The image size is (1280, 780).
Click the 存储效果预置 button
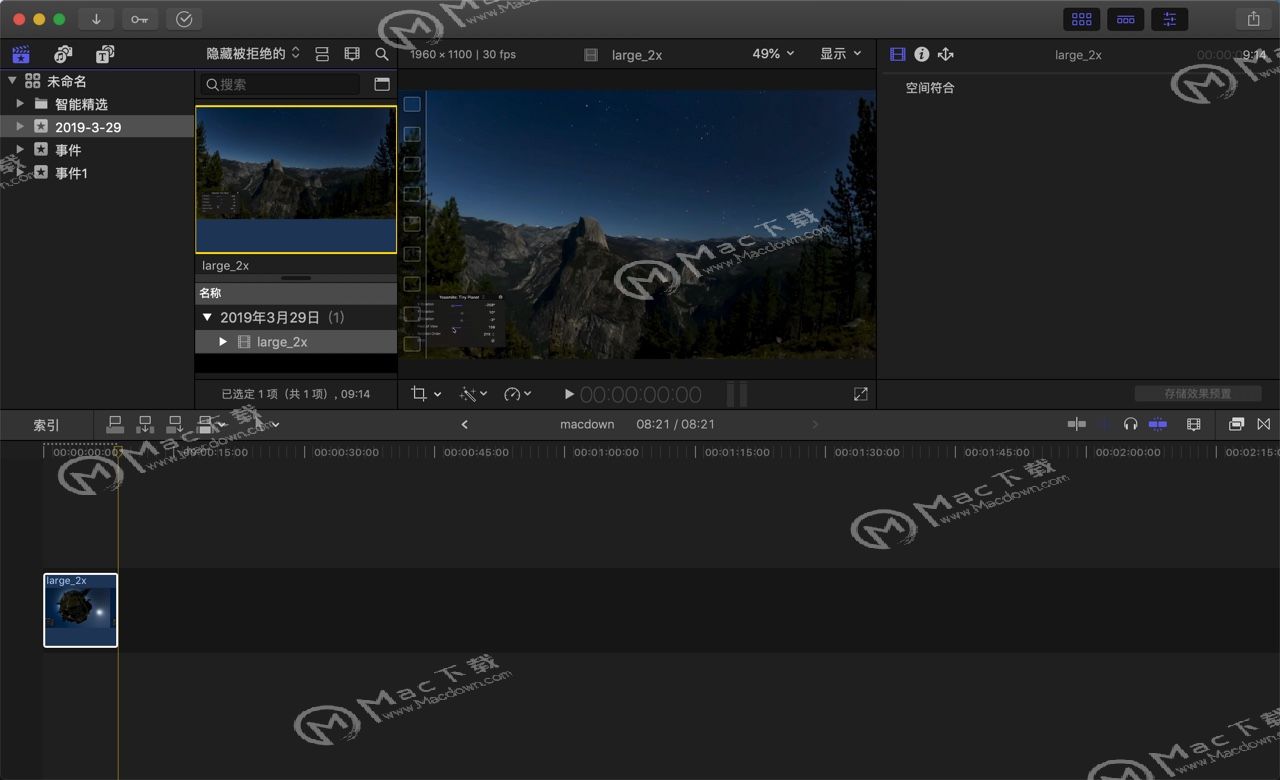tap(1198, 394)
